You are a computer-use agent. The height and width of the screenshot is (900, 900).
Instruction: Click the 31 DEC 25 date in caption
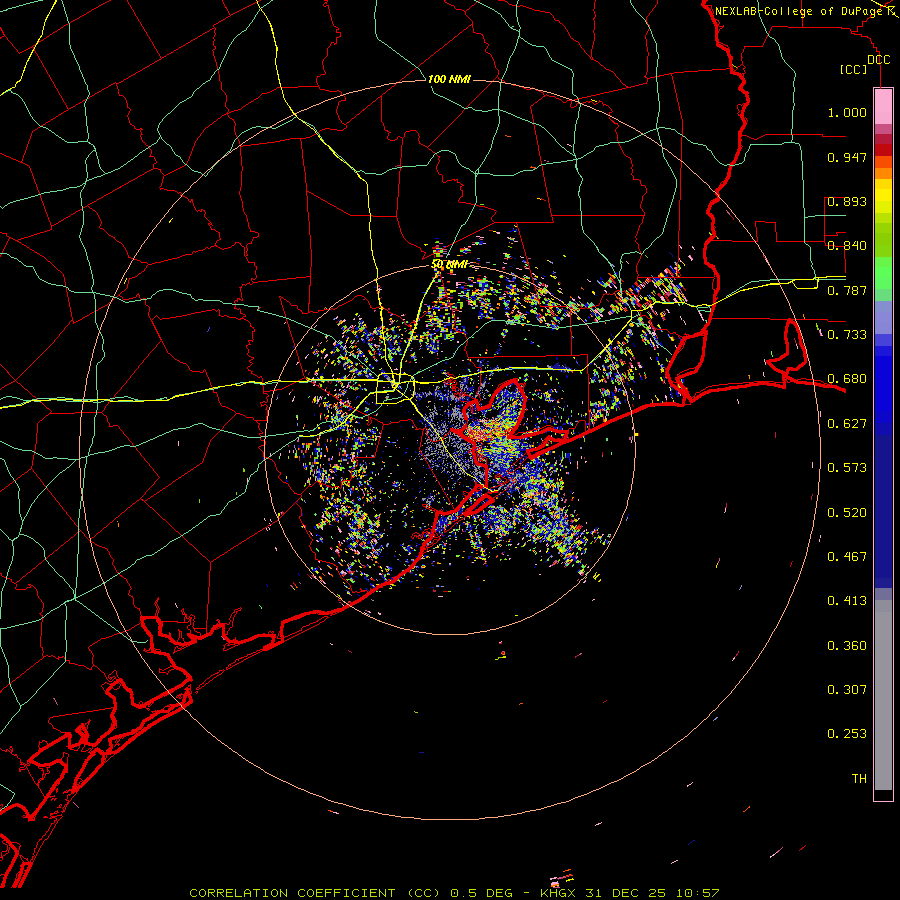[x=626, y=893]
